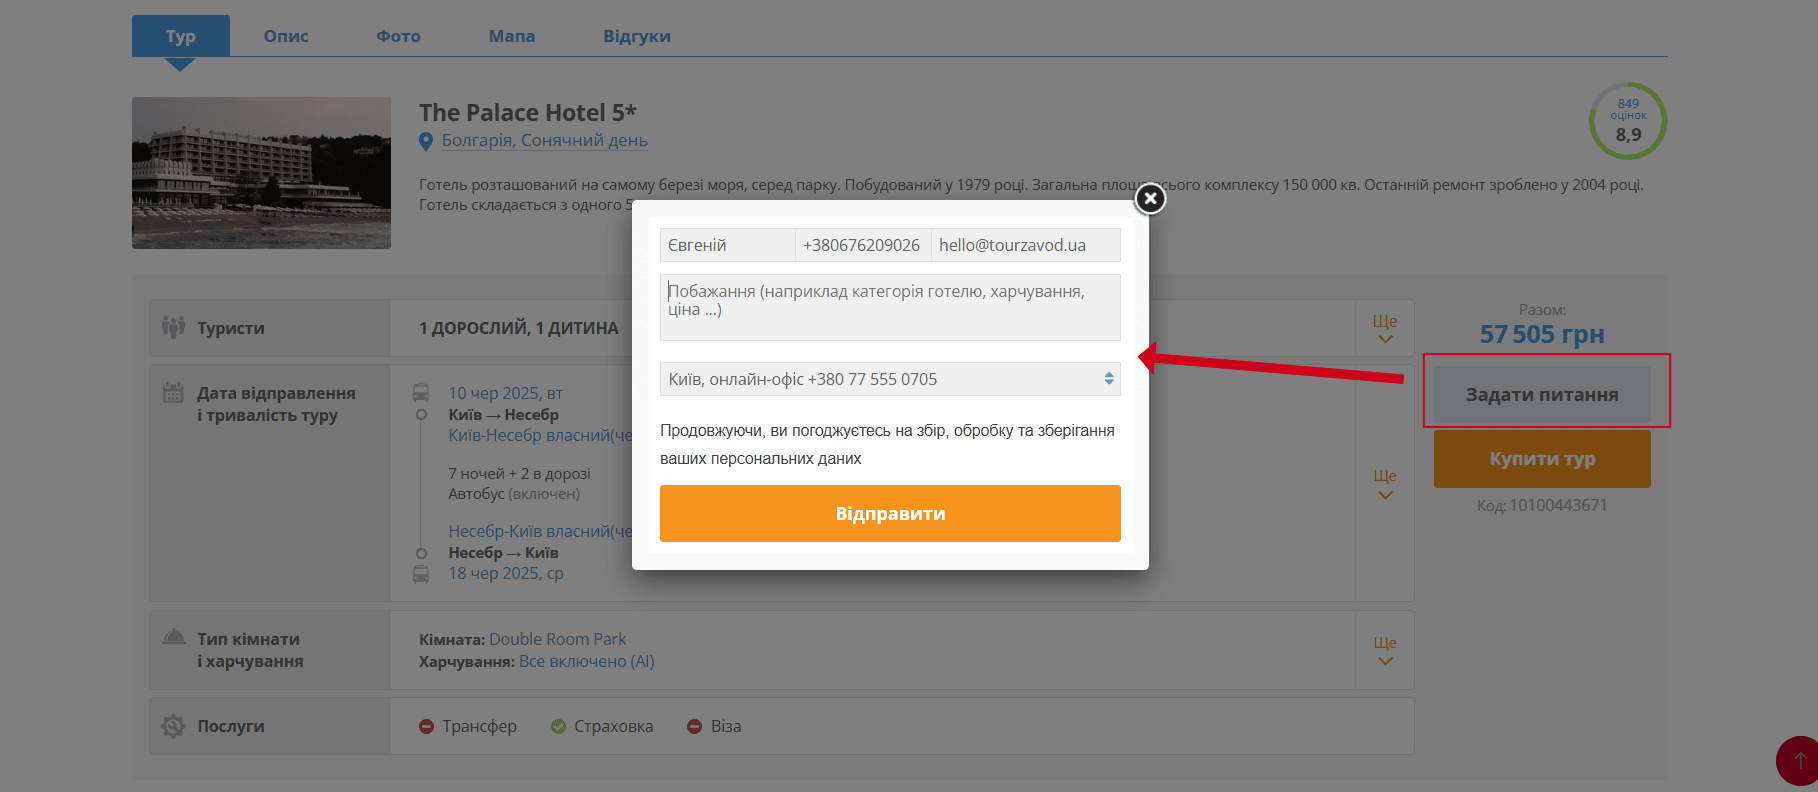1818x792 pixels.
Task: Click the Купити тур button
Action: click(x=1541, y=459)
